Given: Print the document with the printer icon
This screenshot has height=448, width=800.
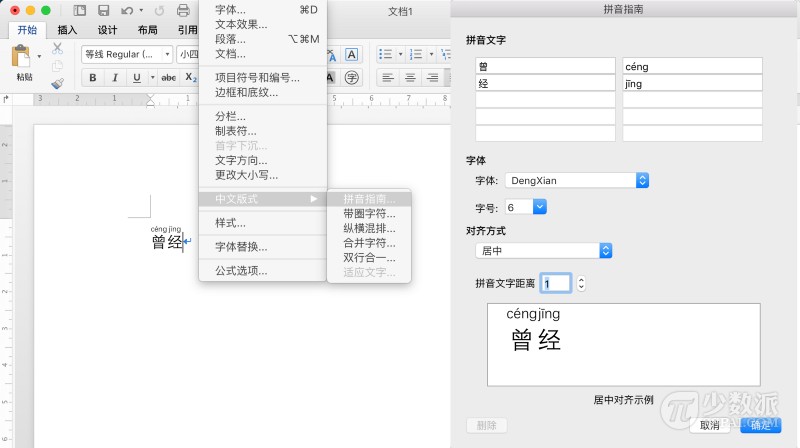Looking at the screenshot, I should (183, 10).
